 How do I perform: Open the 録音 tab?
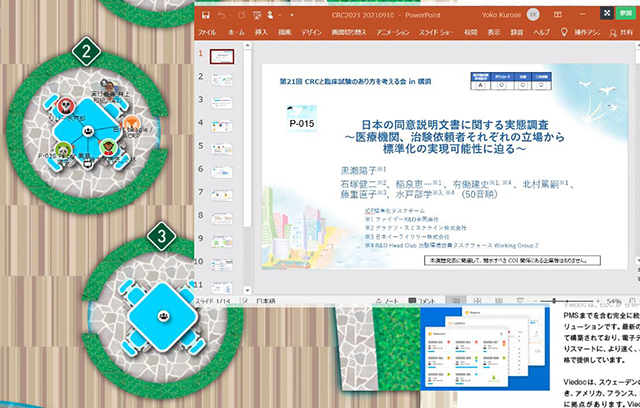point(517,32)
